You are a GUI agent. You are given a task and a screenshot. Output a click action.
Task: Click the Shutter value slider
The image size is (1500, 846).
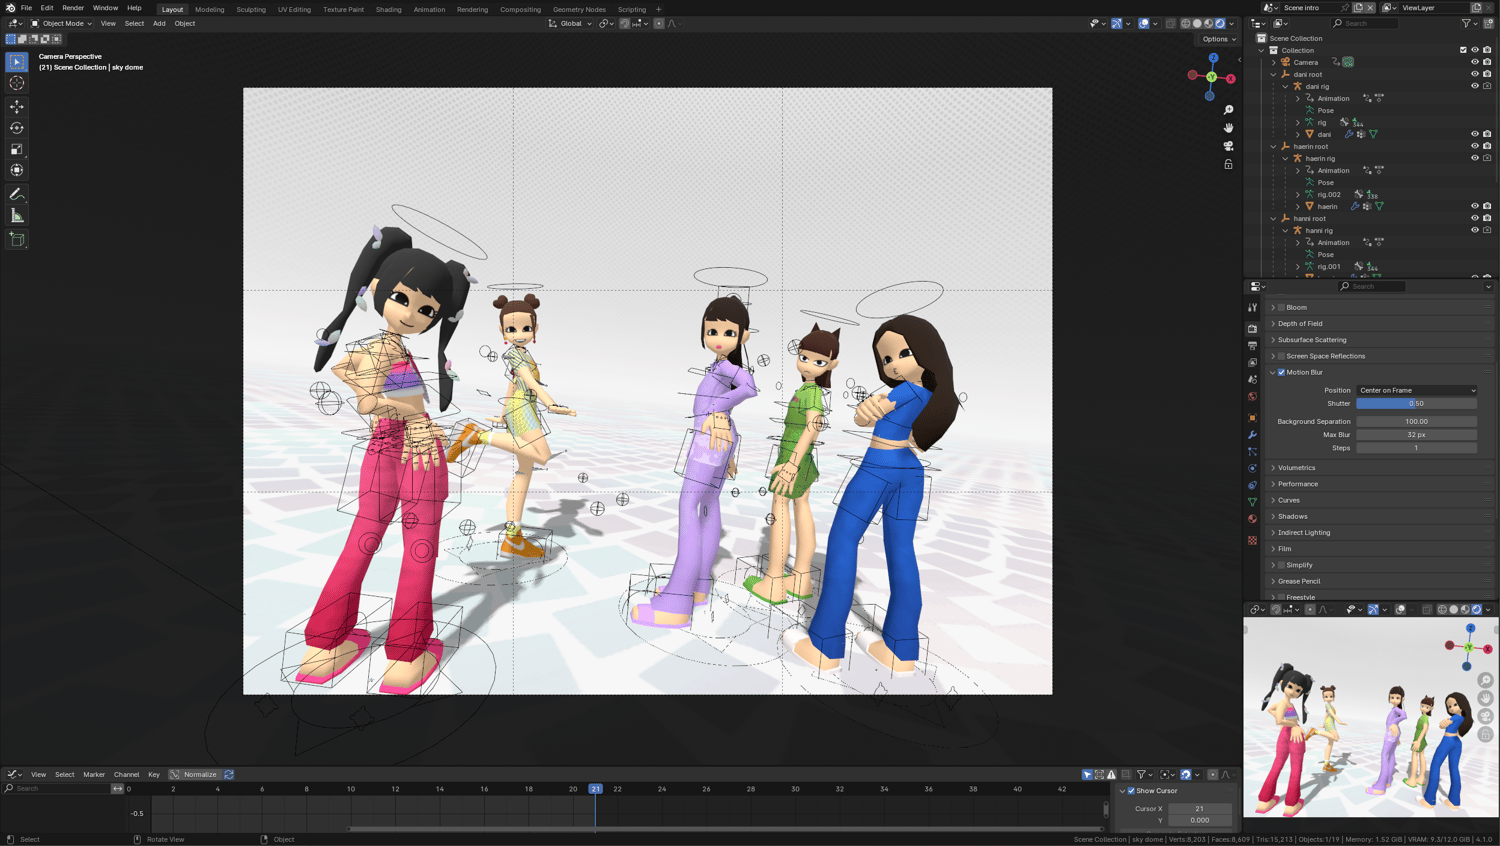(1416, 404)
